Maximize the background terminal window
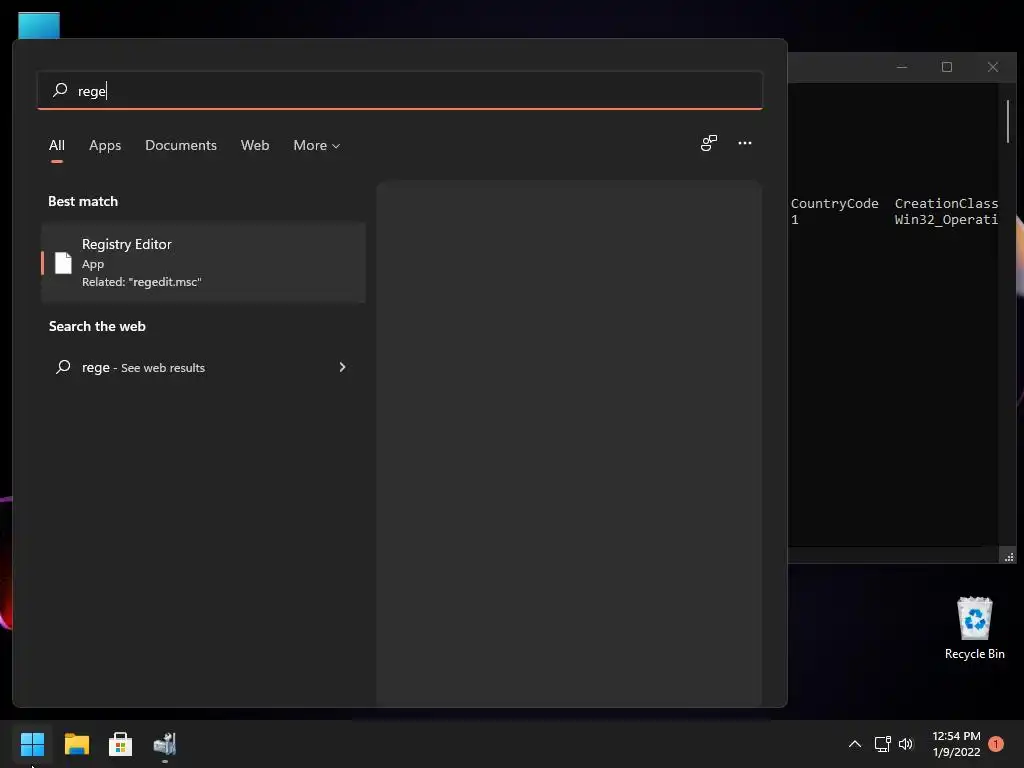Viewport: 1024px width, 768px height. click(946, 67)
